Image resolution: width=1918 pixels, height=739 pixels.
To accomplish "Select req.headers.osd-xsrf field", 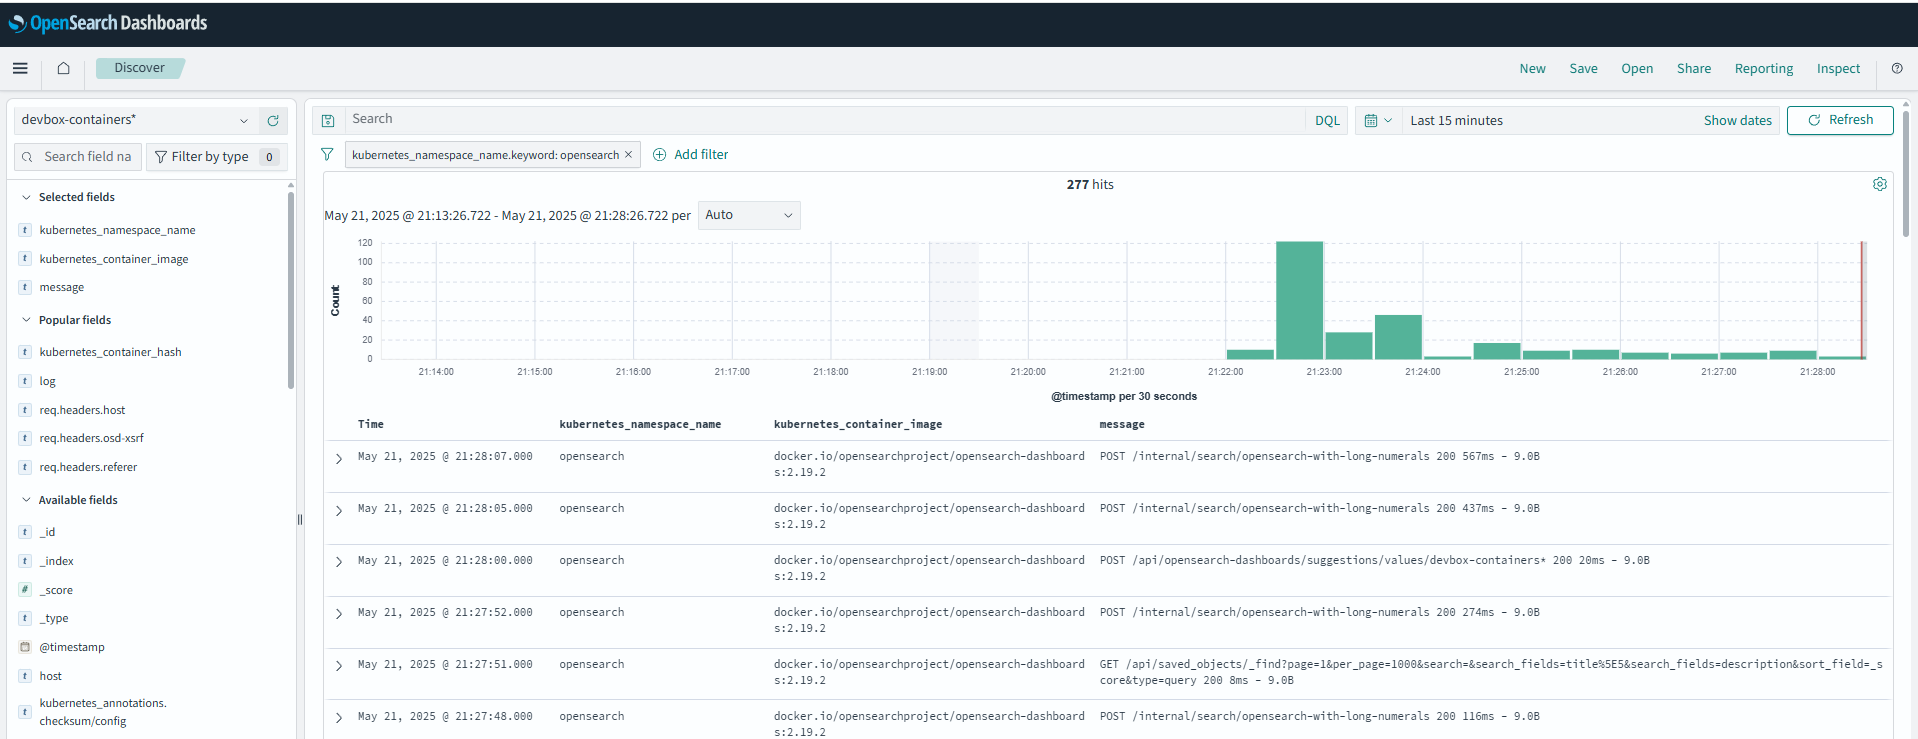I will [x=91, y=438].
